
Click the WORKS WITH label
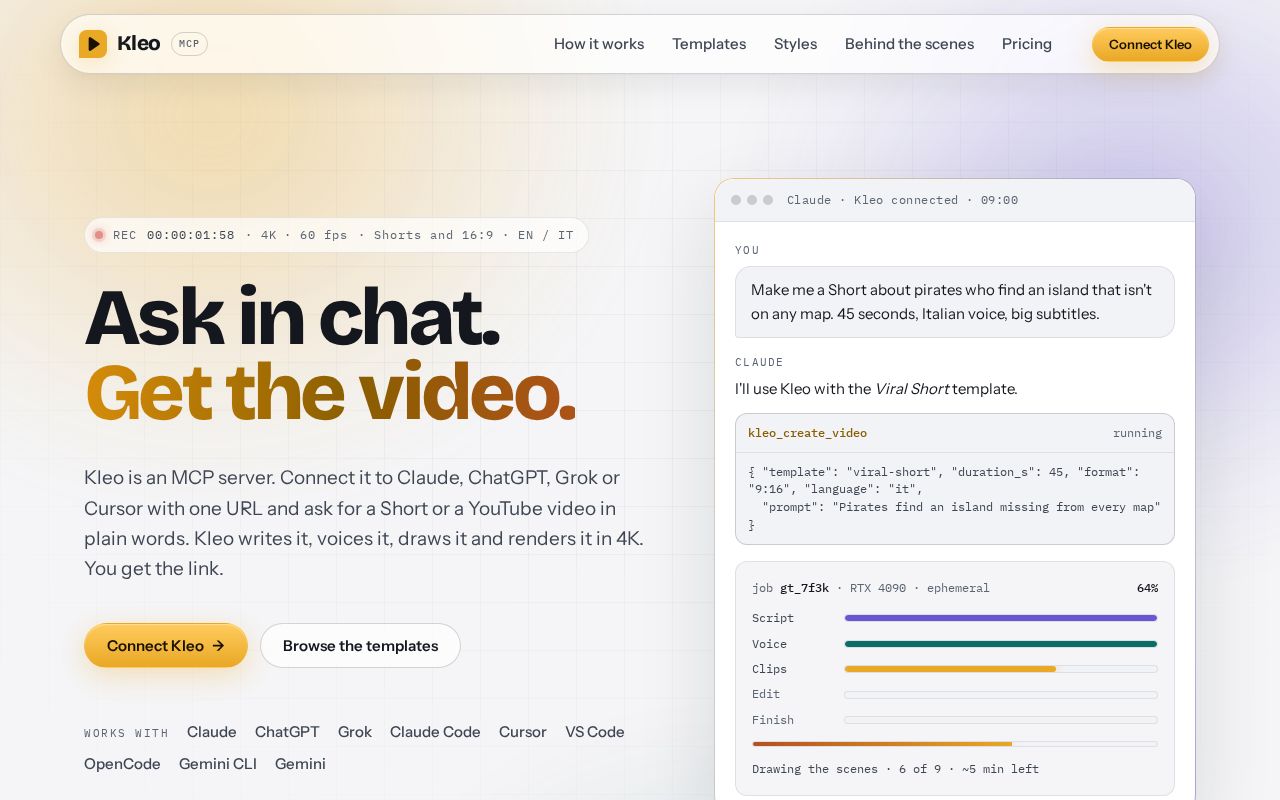[126, 733]
